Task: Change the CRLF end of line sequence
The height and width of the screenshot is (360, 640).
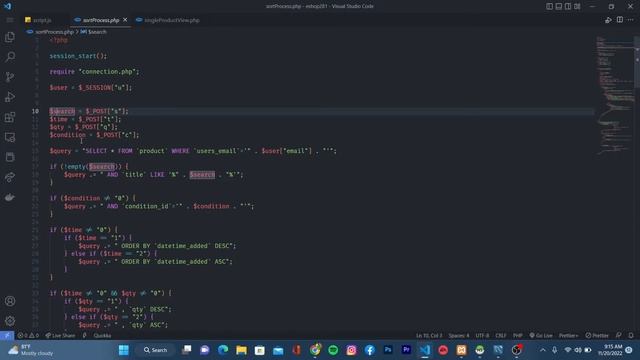Action: click(x=501, y=336)
